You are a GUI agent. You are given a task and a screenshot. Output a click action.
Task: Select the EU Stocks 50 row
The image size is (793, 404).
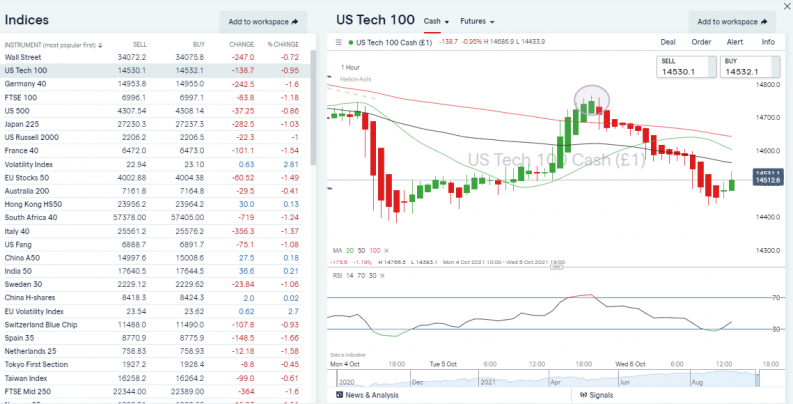(x=153, y=177)
